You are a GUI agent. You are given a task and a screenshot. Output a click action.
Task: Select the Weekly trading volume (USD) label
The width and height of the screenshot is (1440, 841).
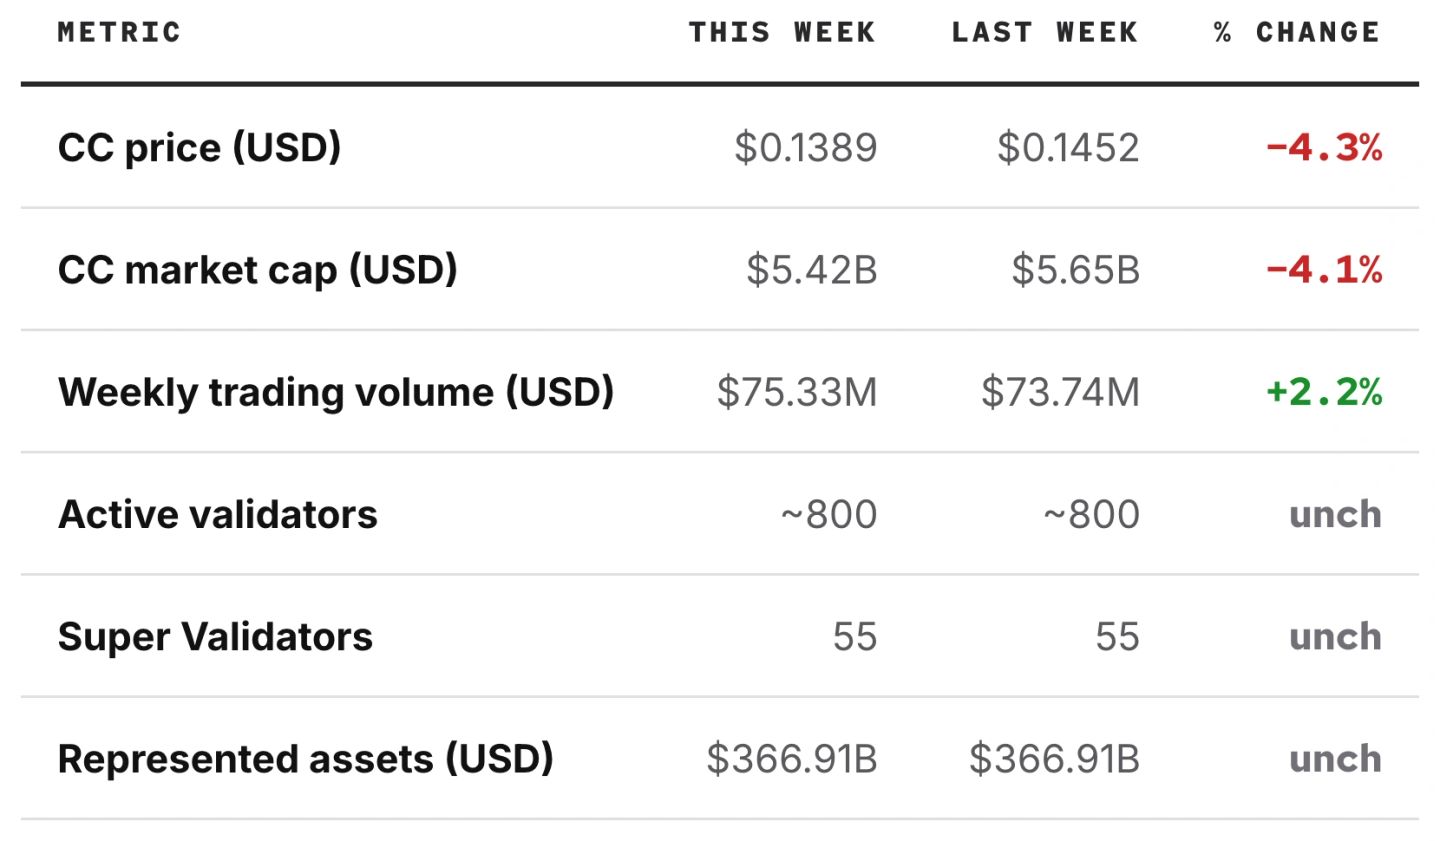coord(336,392)
